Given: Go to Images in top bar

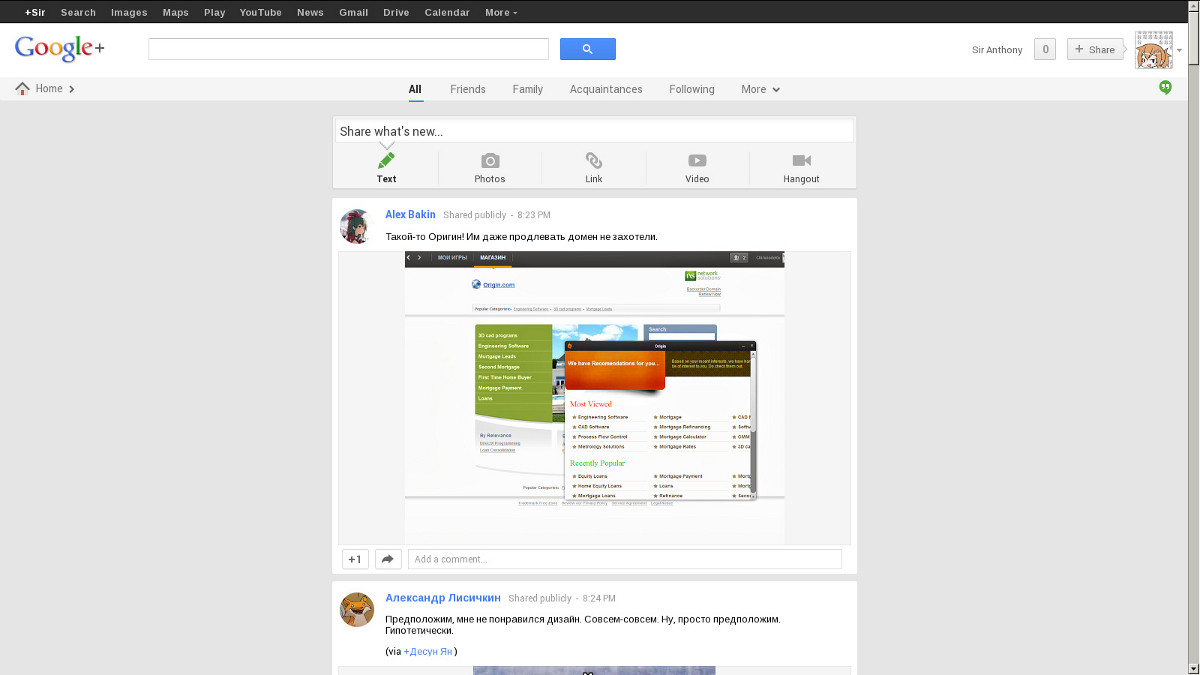Looking at the screenshot, I should pyautogui.click(x=129, y=12).
